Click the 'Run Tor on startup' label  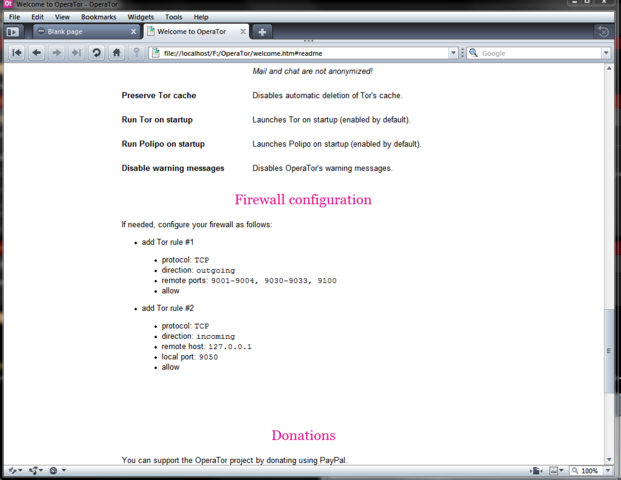tap(157, 120)
